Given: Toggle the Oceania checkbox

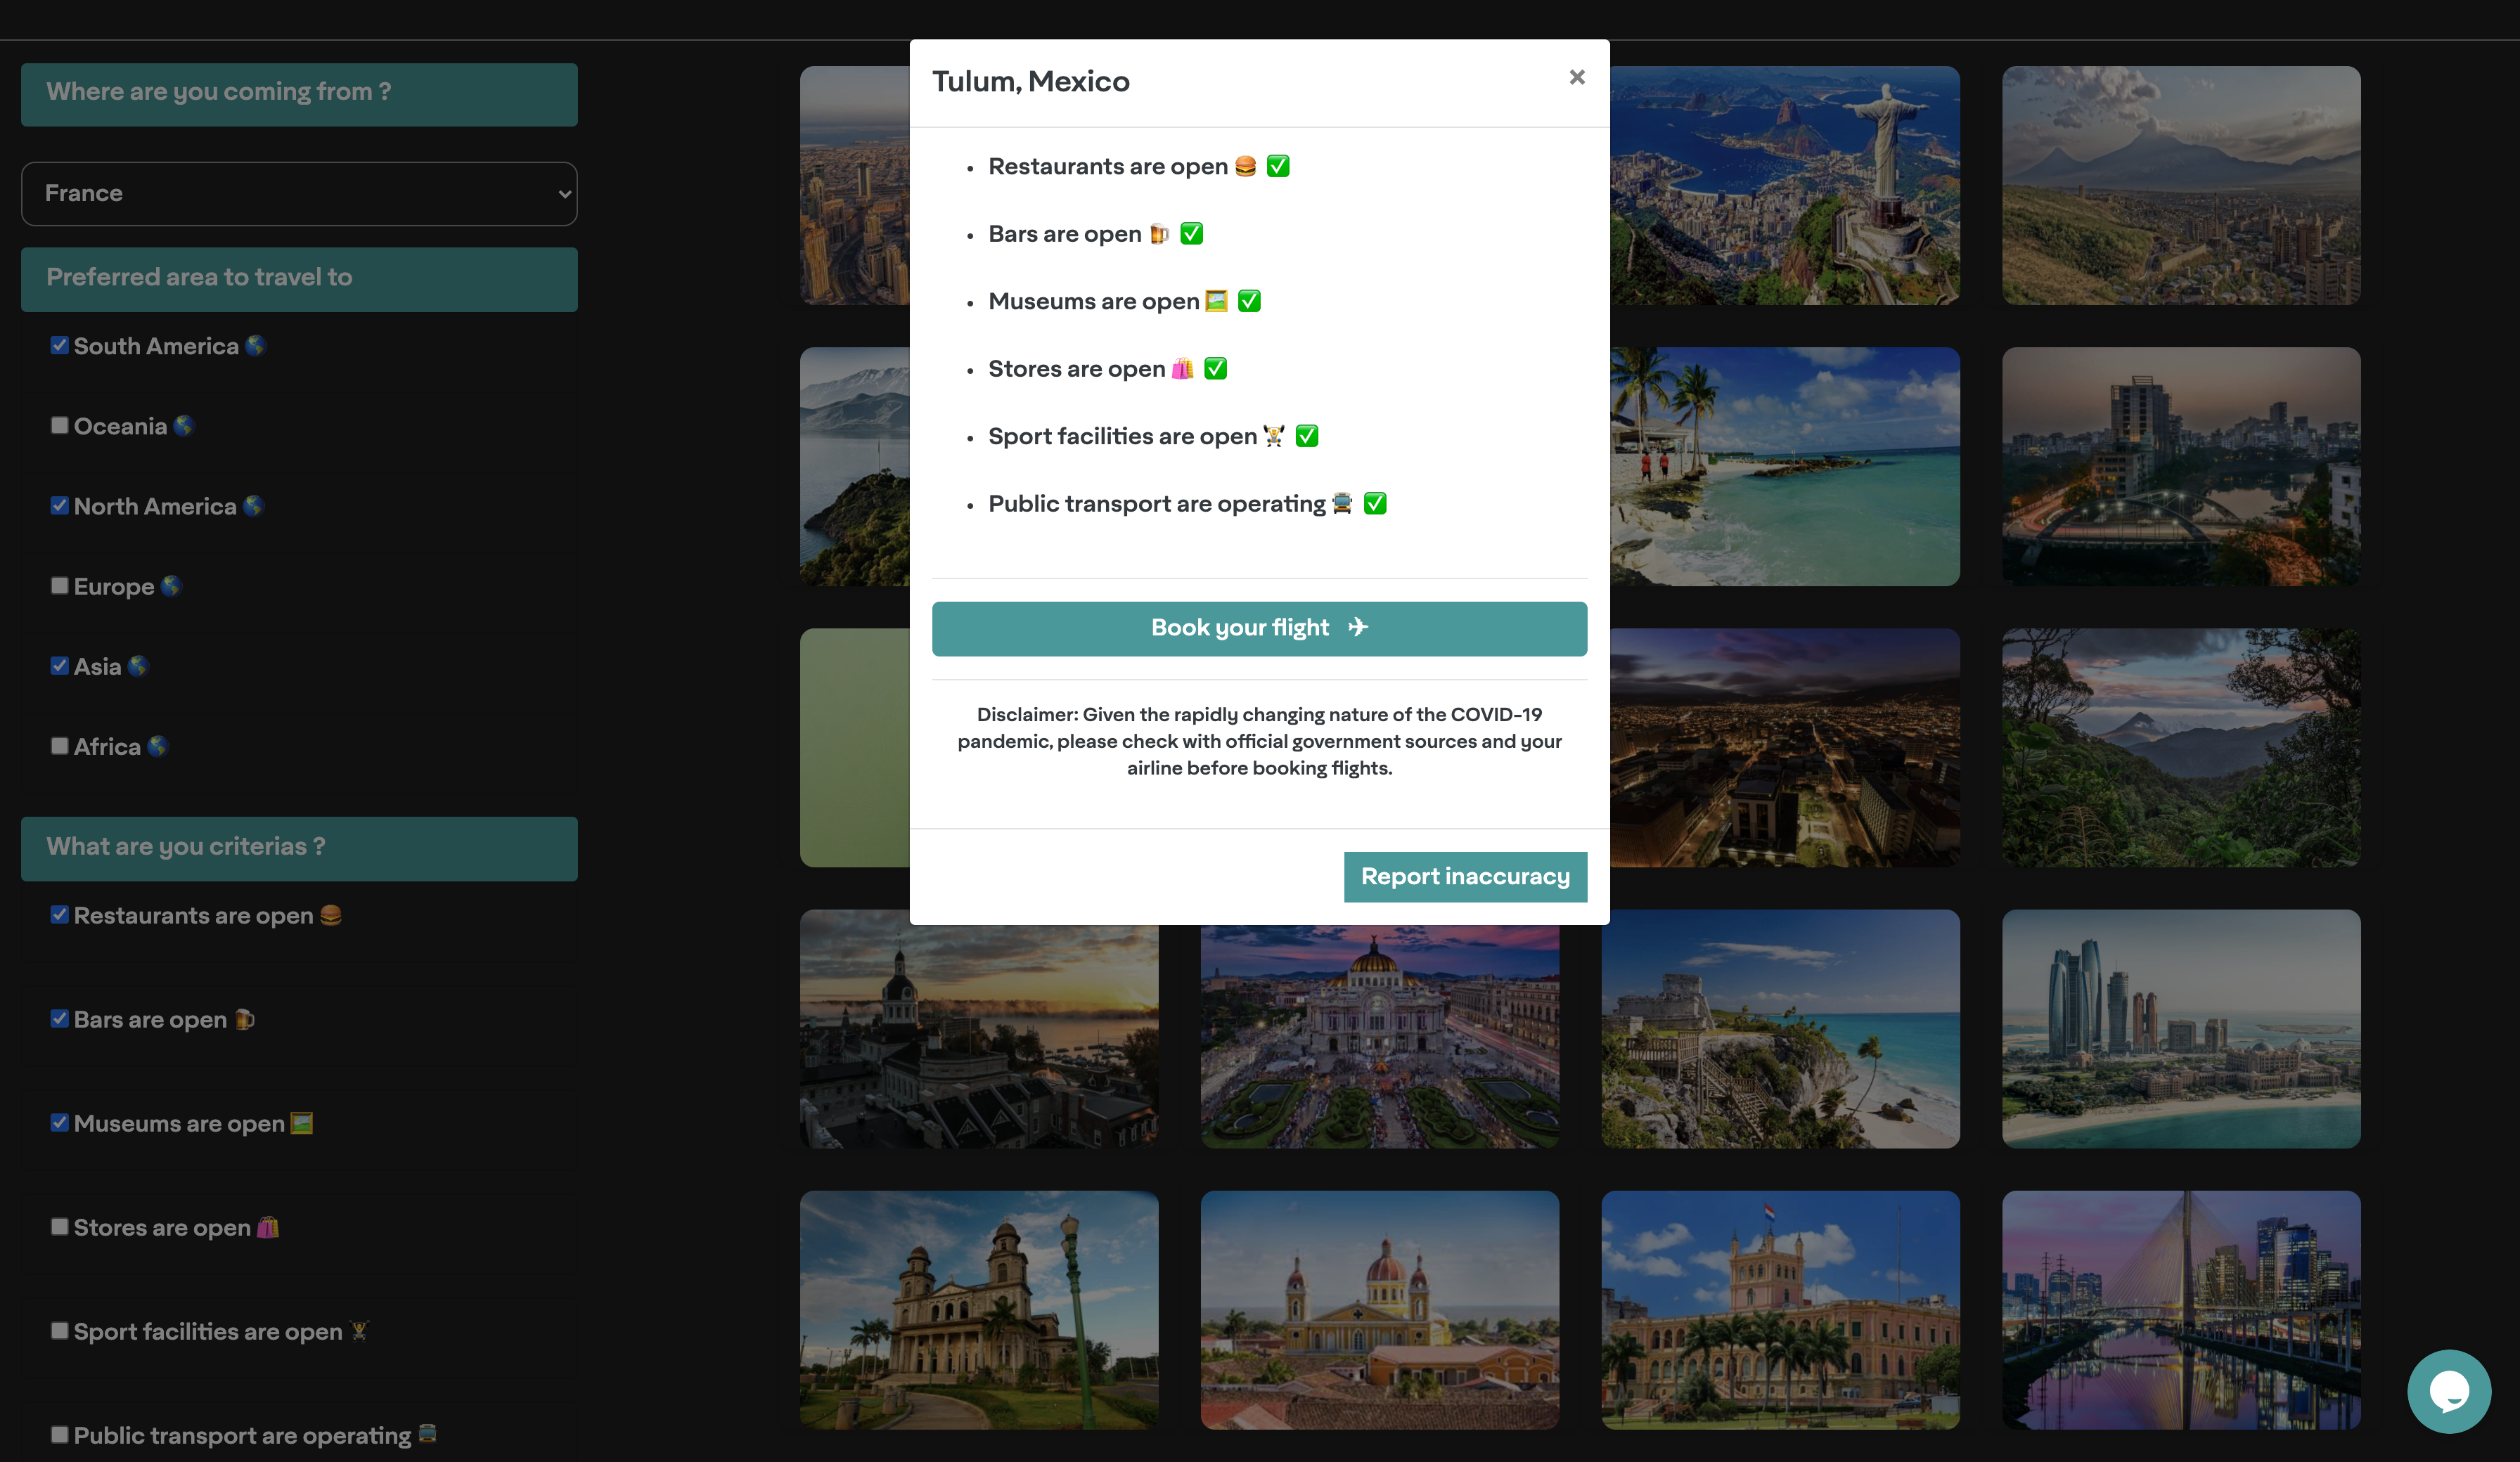Looking at the screenshot, I should point(60,425).
